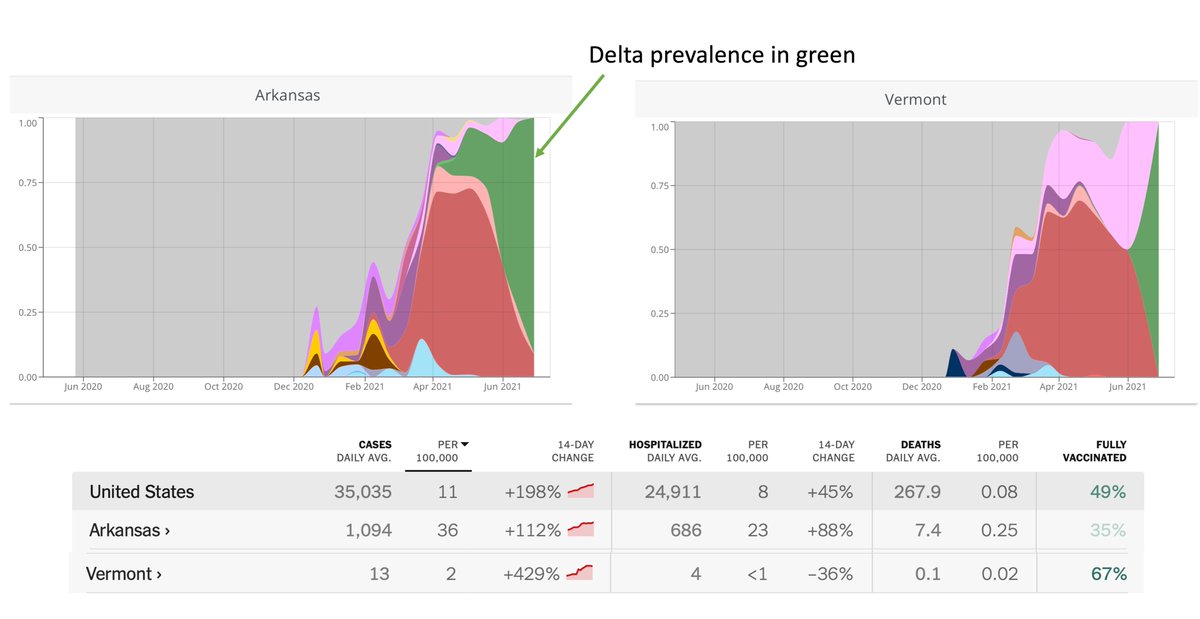This screenshot has width=1200, height=619.
Task: Open the Vermont state link
Action: pyautogui.click(x=119, y=574)
